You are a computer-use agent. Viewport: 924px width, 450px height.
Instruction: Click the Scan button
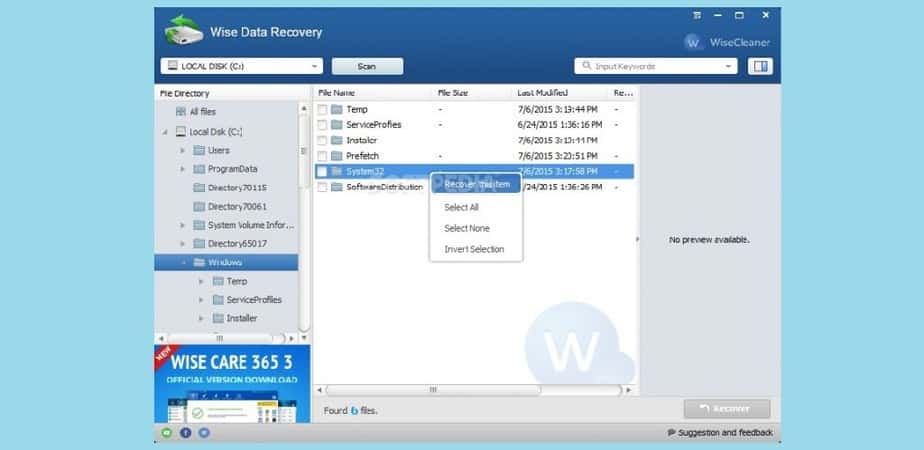367,66
